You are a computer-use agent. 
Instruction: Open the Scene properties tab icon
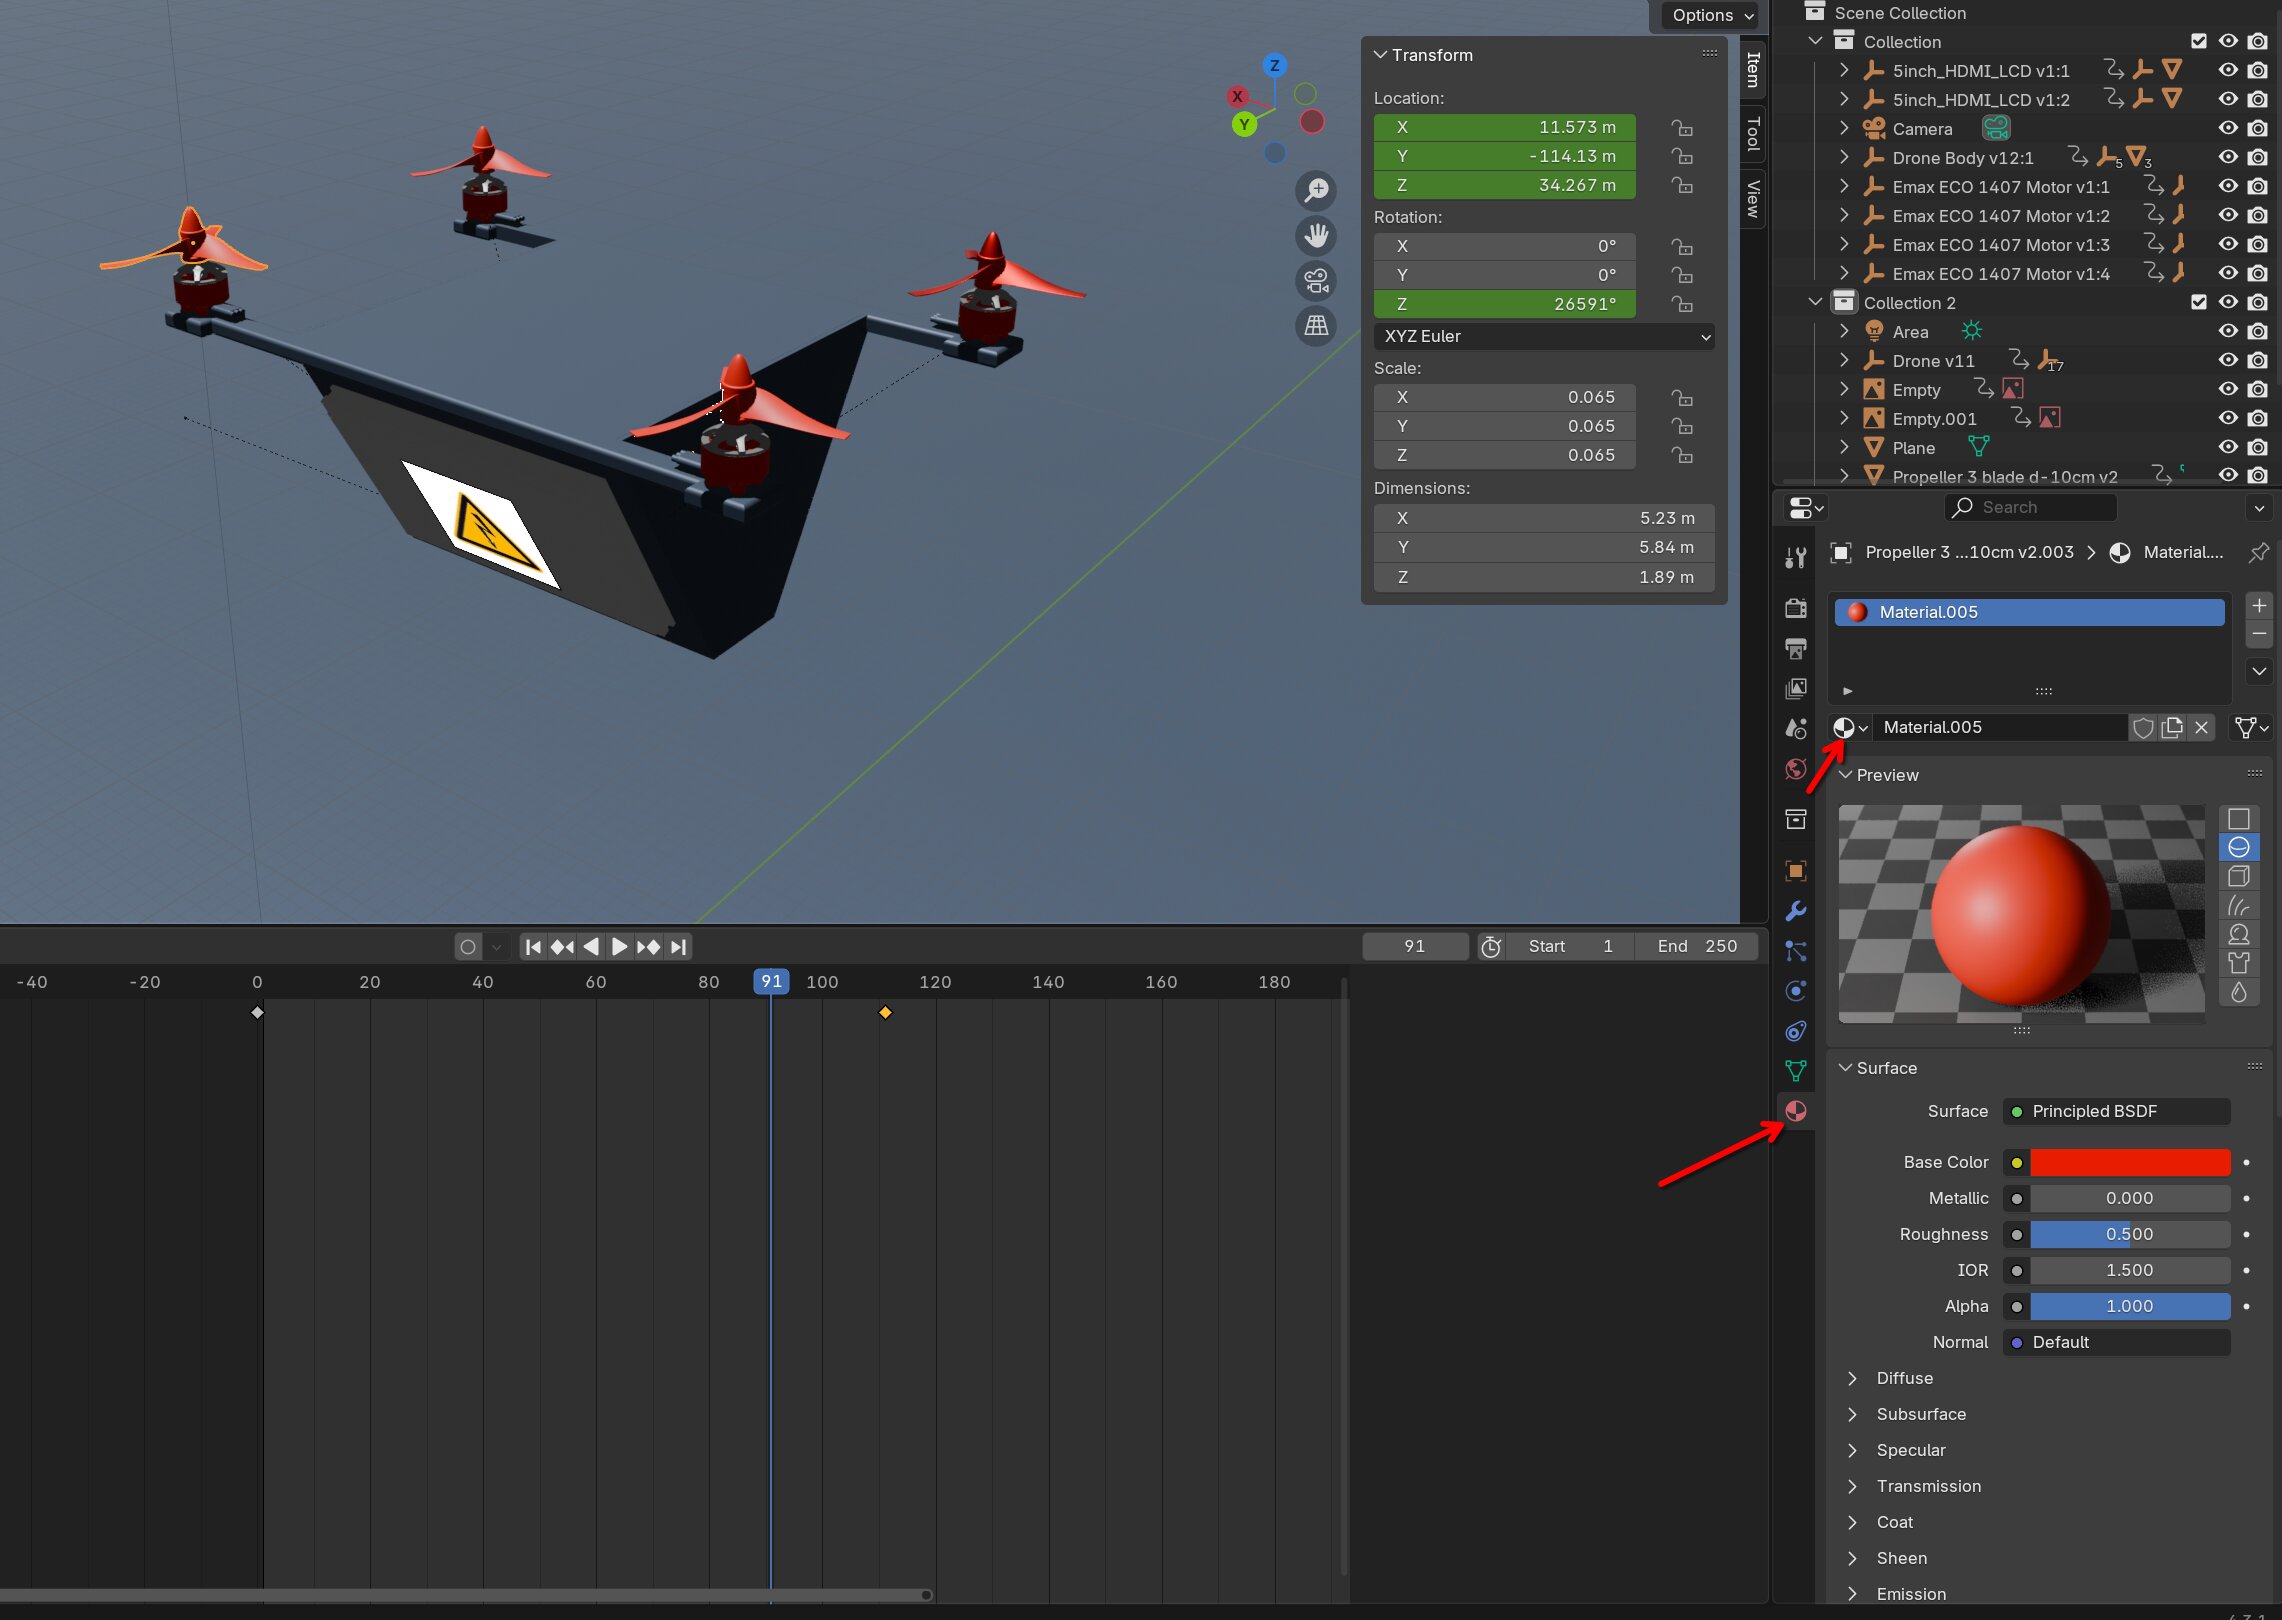click(x=1796, y=728)
